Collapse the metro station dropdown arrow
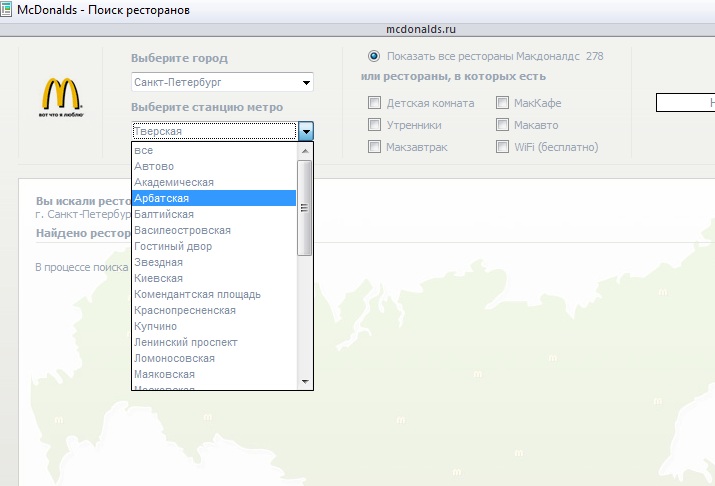This screenshot has width=715, height=486. click(x=306, y=131)
